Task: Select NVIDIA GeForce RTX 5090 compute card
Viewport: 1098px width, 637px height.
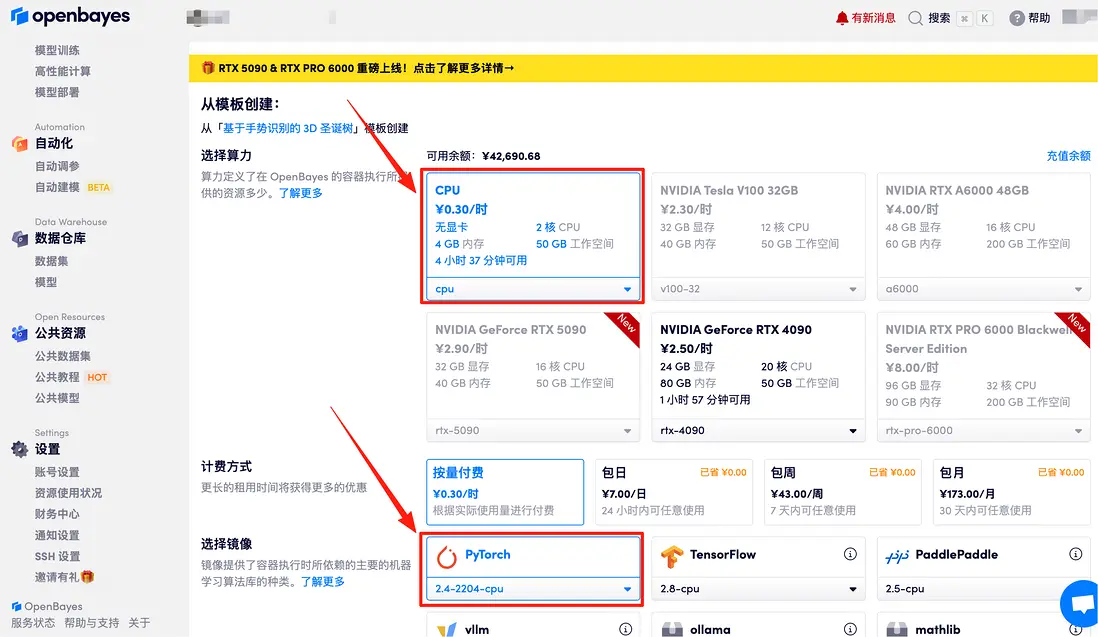Action: tap(533, 377)
